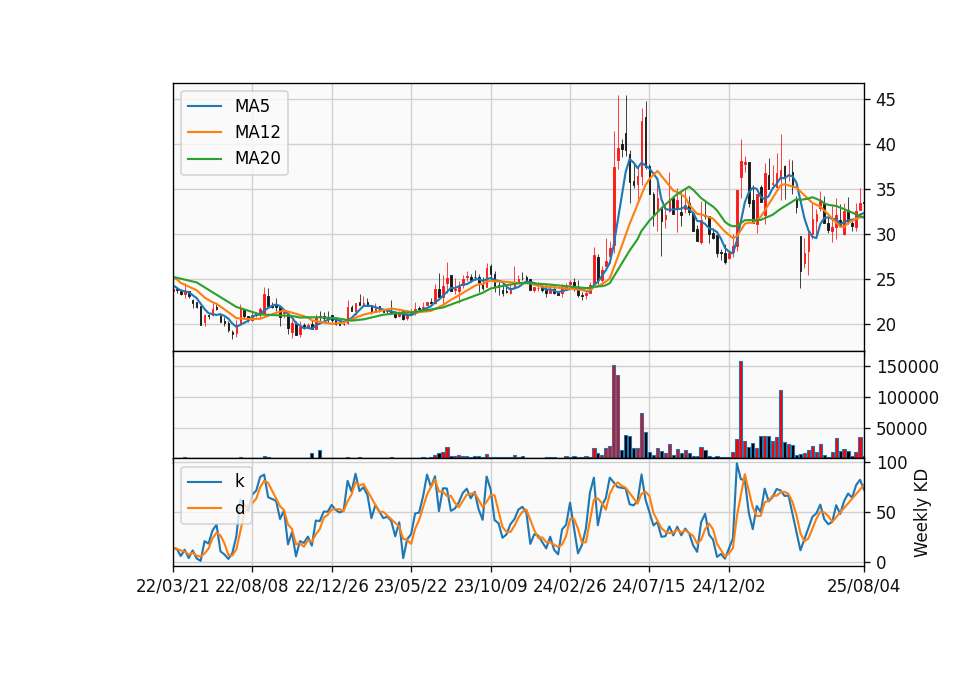Click the d legend label
This screenshot has width=960, height=690.
(x=240, y=508)
